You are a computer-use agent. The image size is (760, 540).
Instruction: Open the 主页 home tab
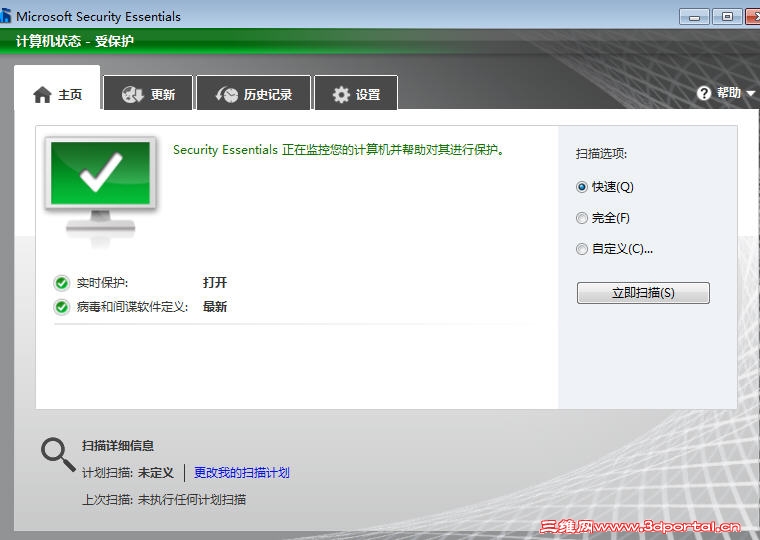[x=57, y=88]
